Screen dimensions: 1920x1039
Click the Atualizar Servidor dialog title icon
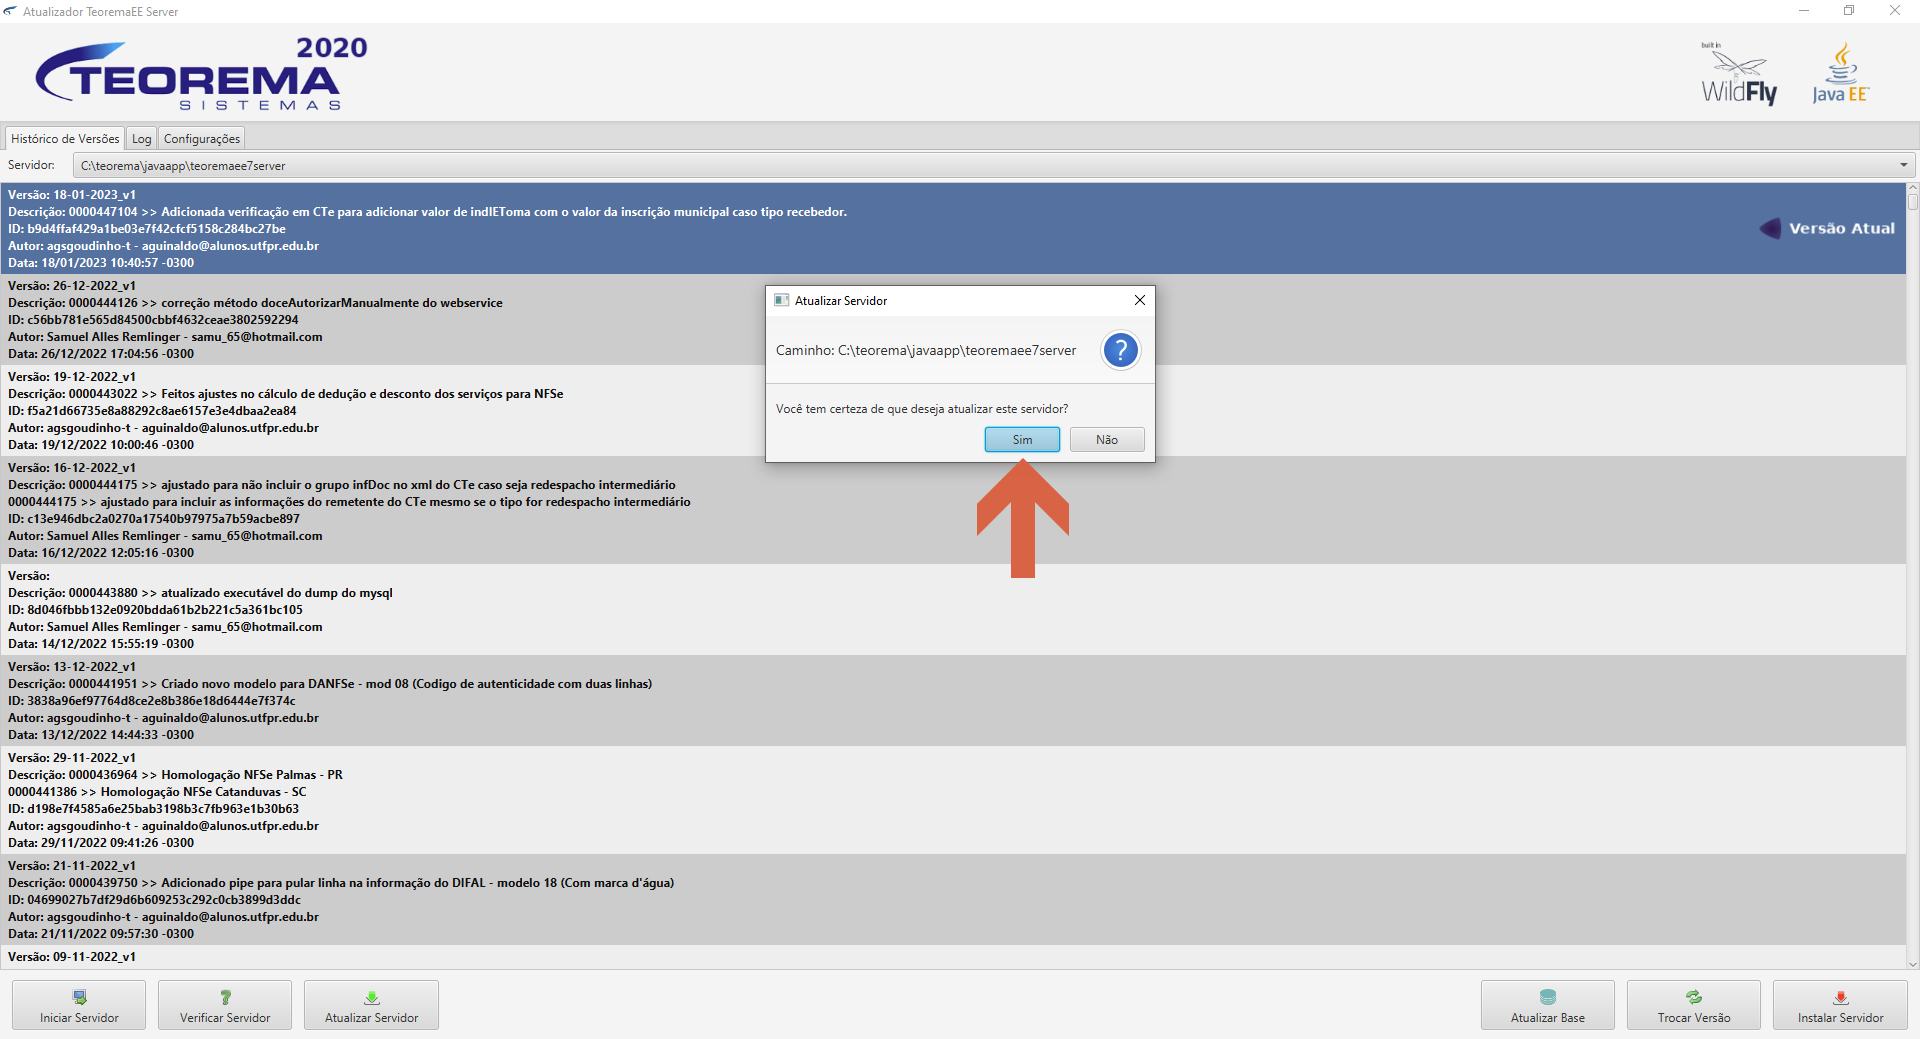click(781, 300)
